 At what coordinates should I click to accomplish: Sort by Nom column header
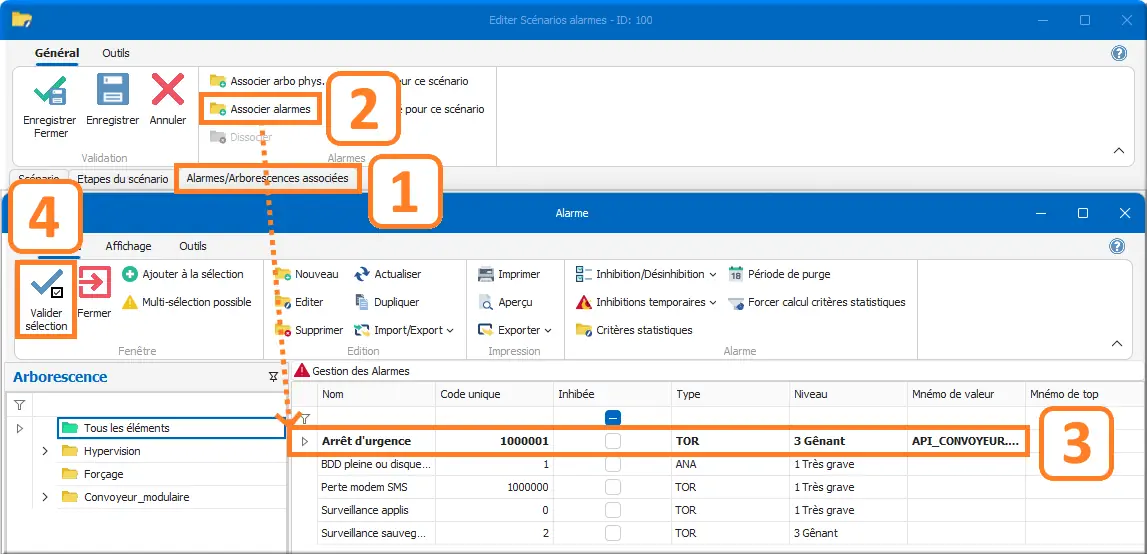(376, 394)
